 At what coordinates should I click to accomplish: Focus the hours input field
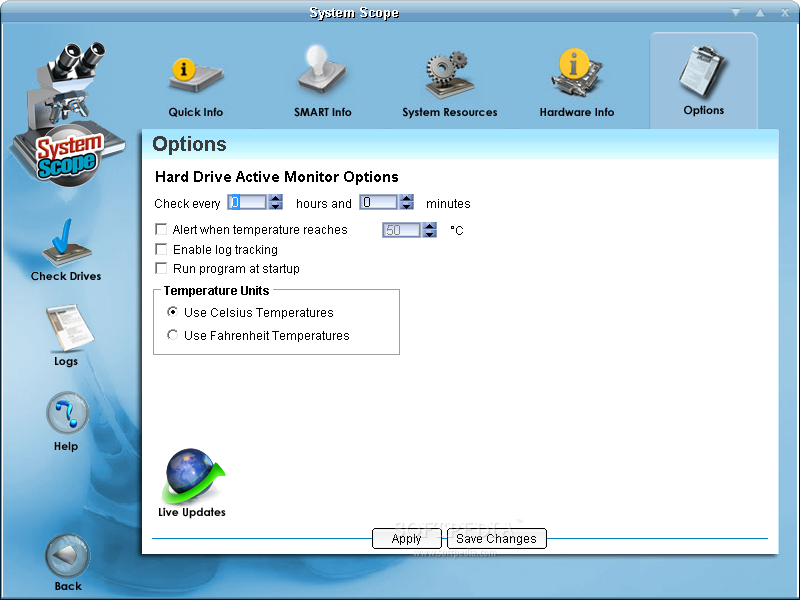pyautogui.click(x=247, y=203)
